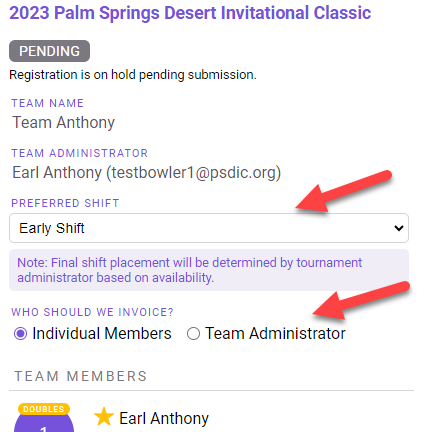
Task: Open the Preferred Shift dropdown showing Early Shift
Action: coord(209,228)
